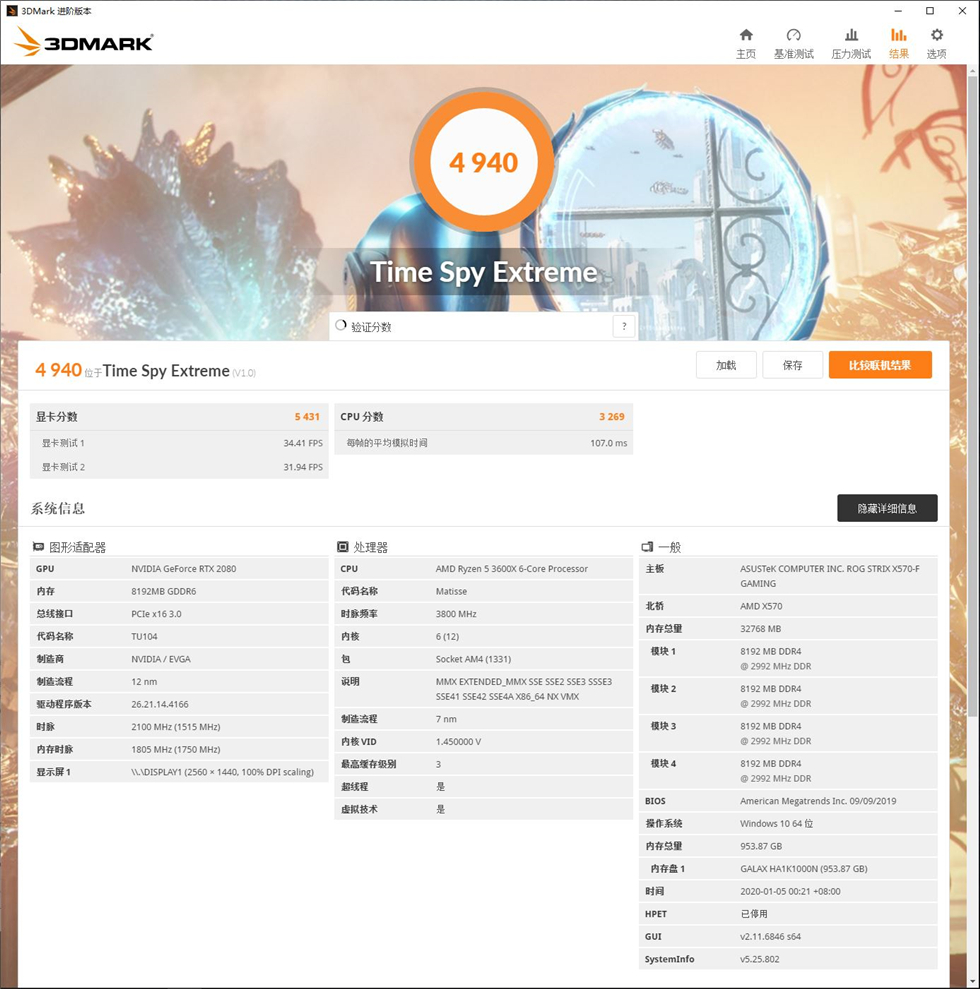Click the orange 比较联机结果 button
This screenshot has width=980, height=989.
pos(880,365)
